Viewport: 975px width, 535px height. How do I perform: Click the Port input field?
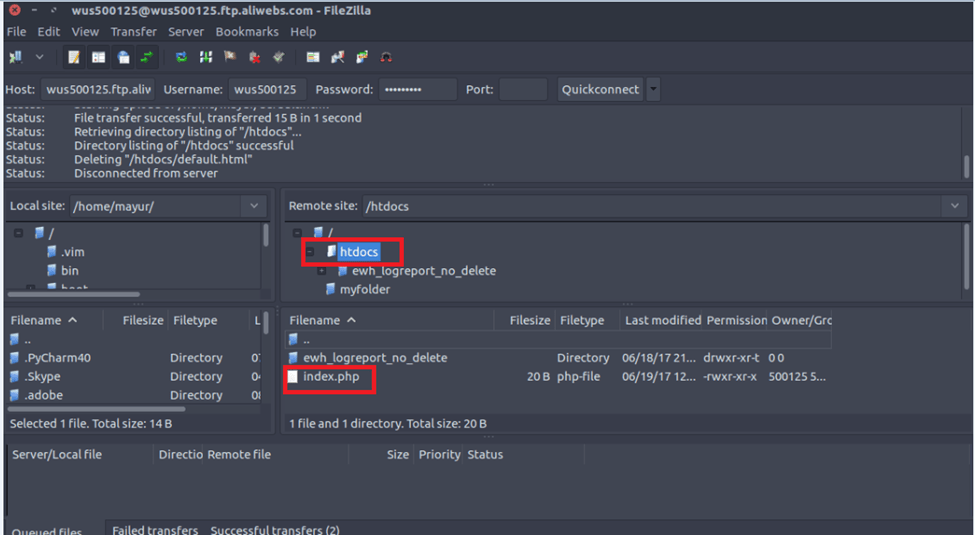523,90
